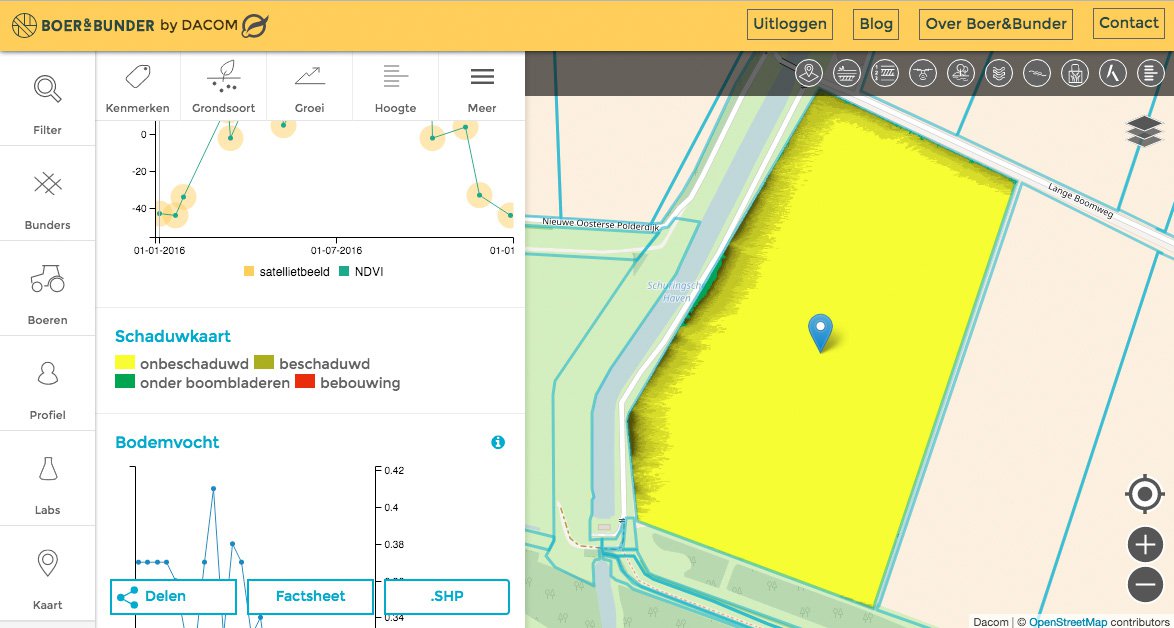Image resolution: width=1174 pixels, height=628 pixels.
Task: Click the 01-01-2016 axis date label
Action: [x=159, y=250]
